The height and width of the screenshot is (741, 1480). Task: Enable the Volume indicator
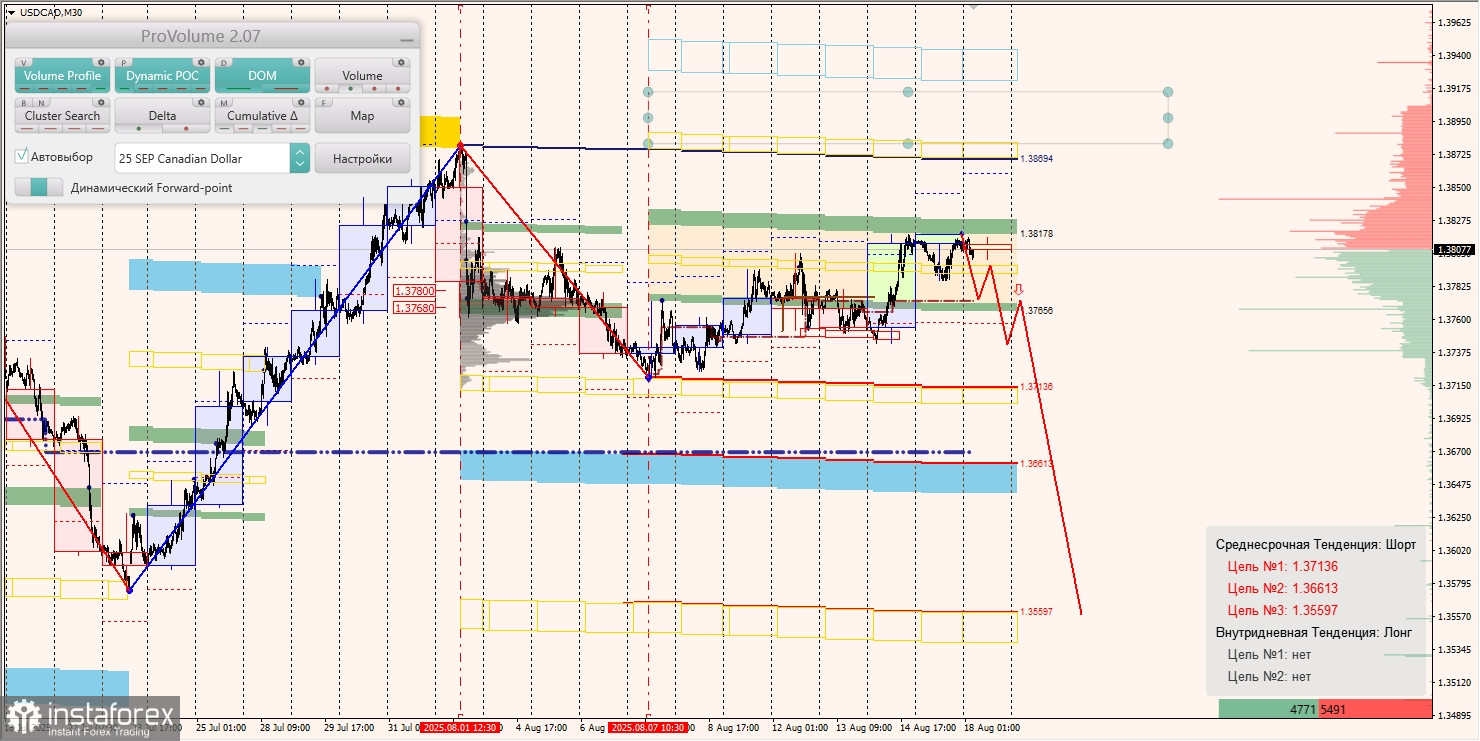point(362,76)
